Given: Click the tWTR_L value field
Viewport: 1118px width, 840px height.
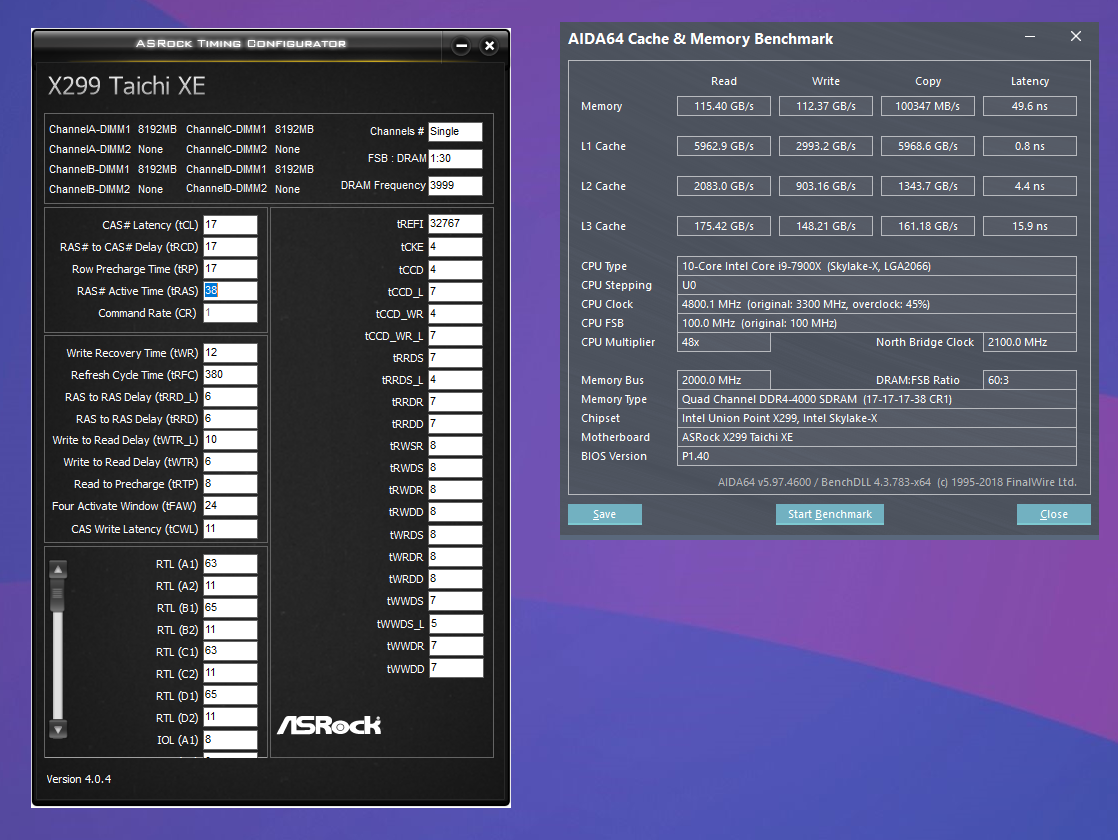Looking at the screenshot, I should 230,440.
